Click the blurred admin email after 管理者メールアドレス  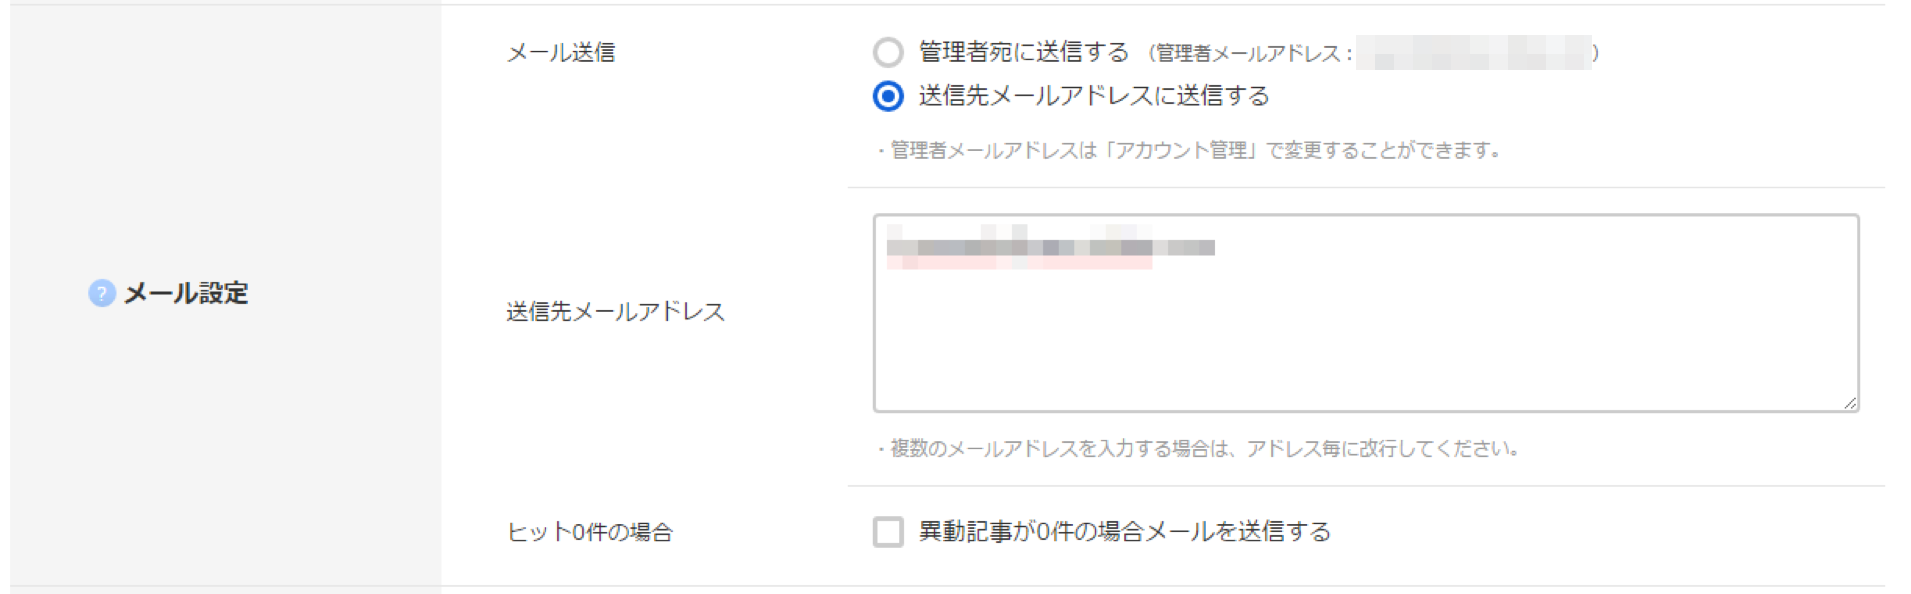[1474, 52]
